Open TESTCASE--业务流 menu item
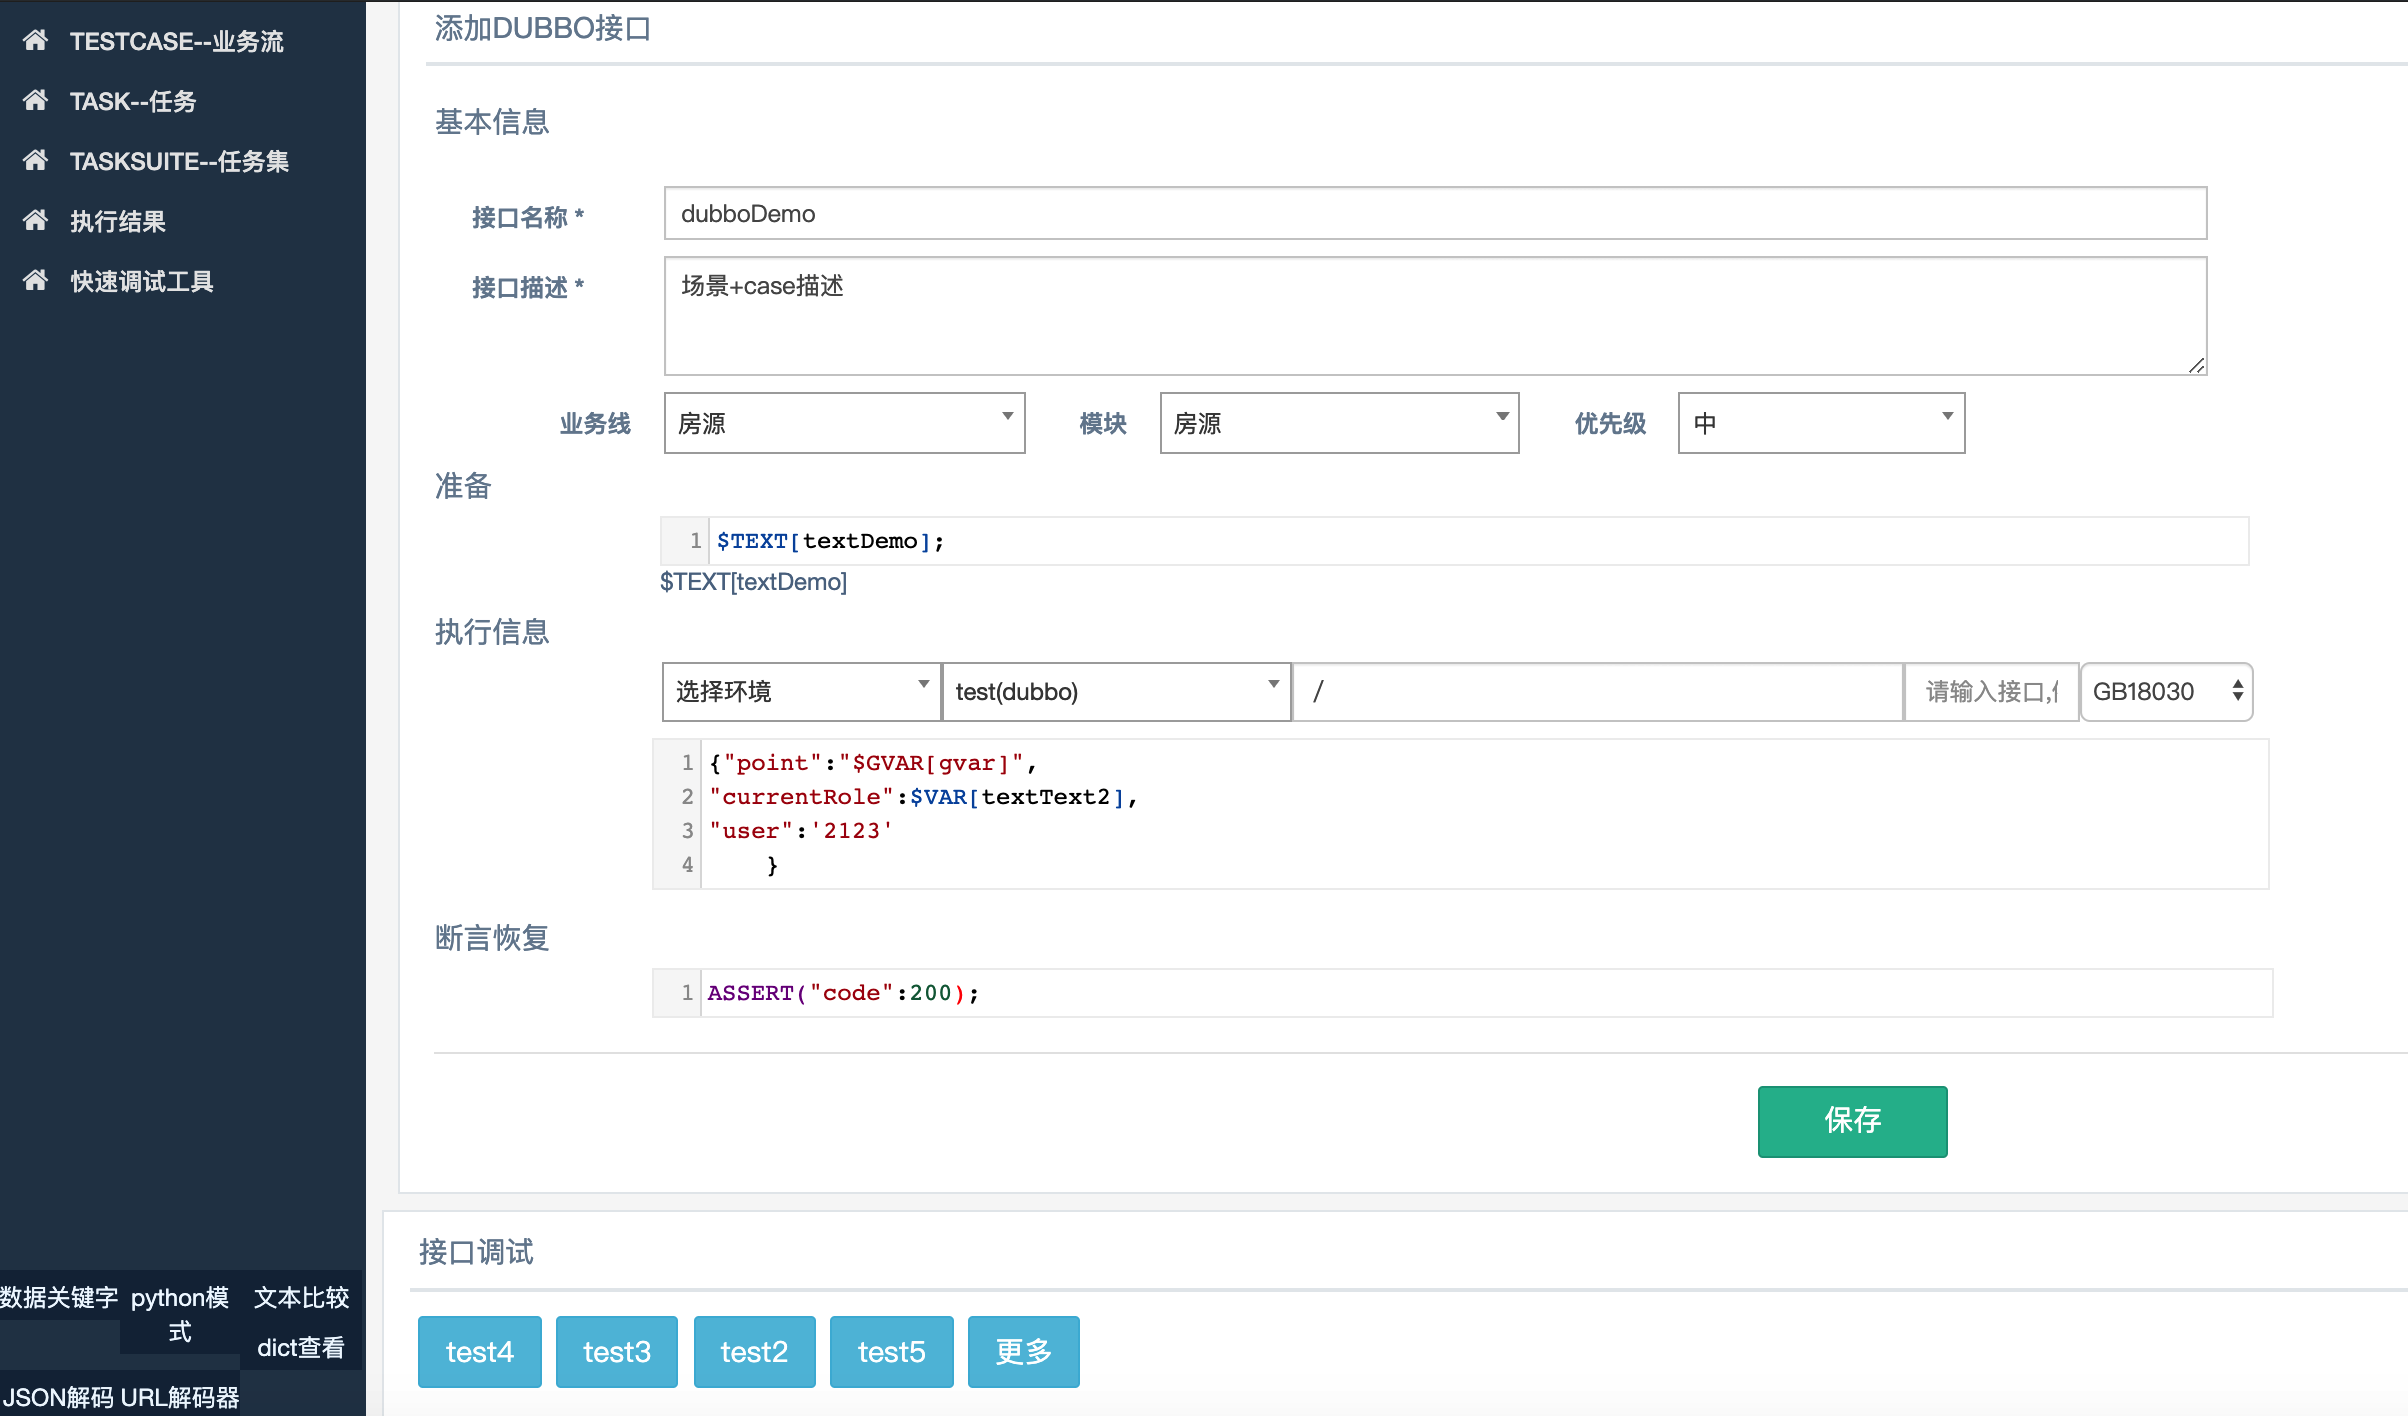The image size is (2408, 1416). [x=177, y=41]
